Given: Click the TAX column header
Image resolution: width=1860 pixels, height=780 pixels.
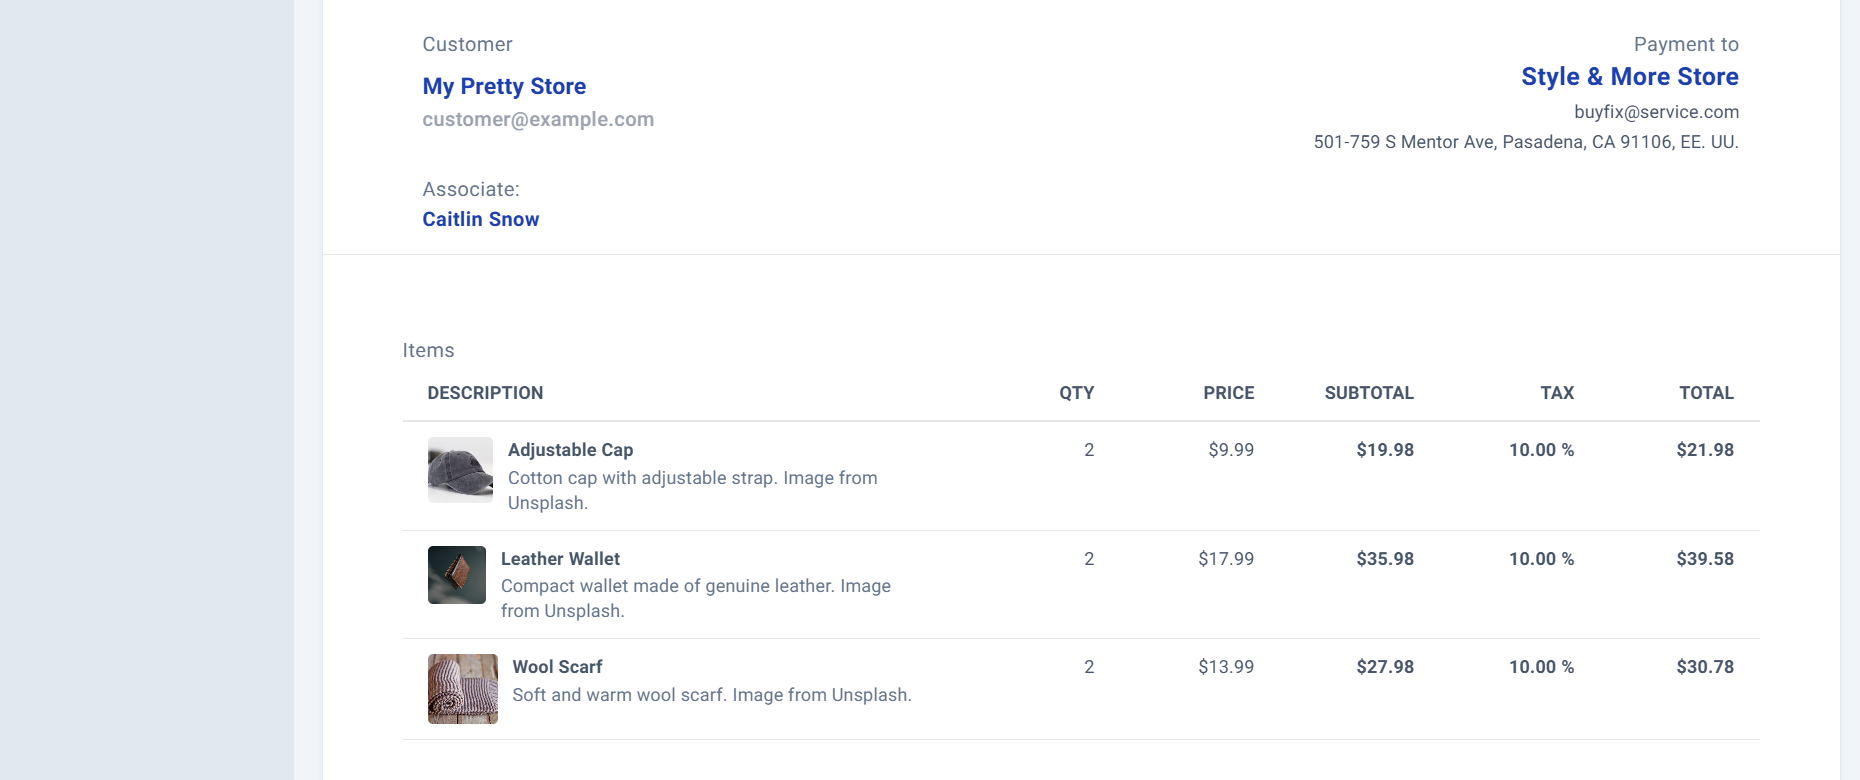Looking at the screenshot, I should point(1556,393).
